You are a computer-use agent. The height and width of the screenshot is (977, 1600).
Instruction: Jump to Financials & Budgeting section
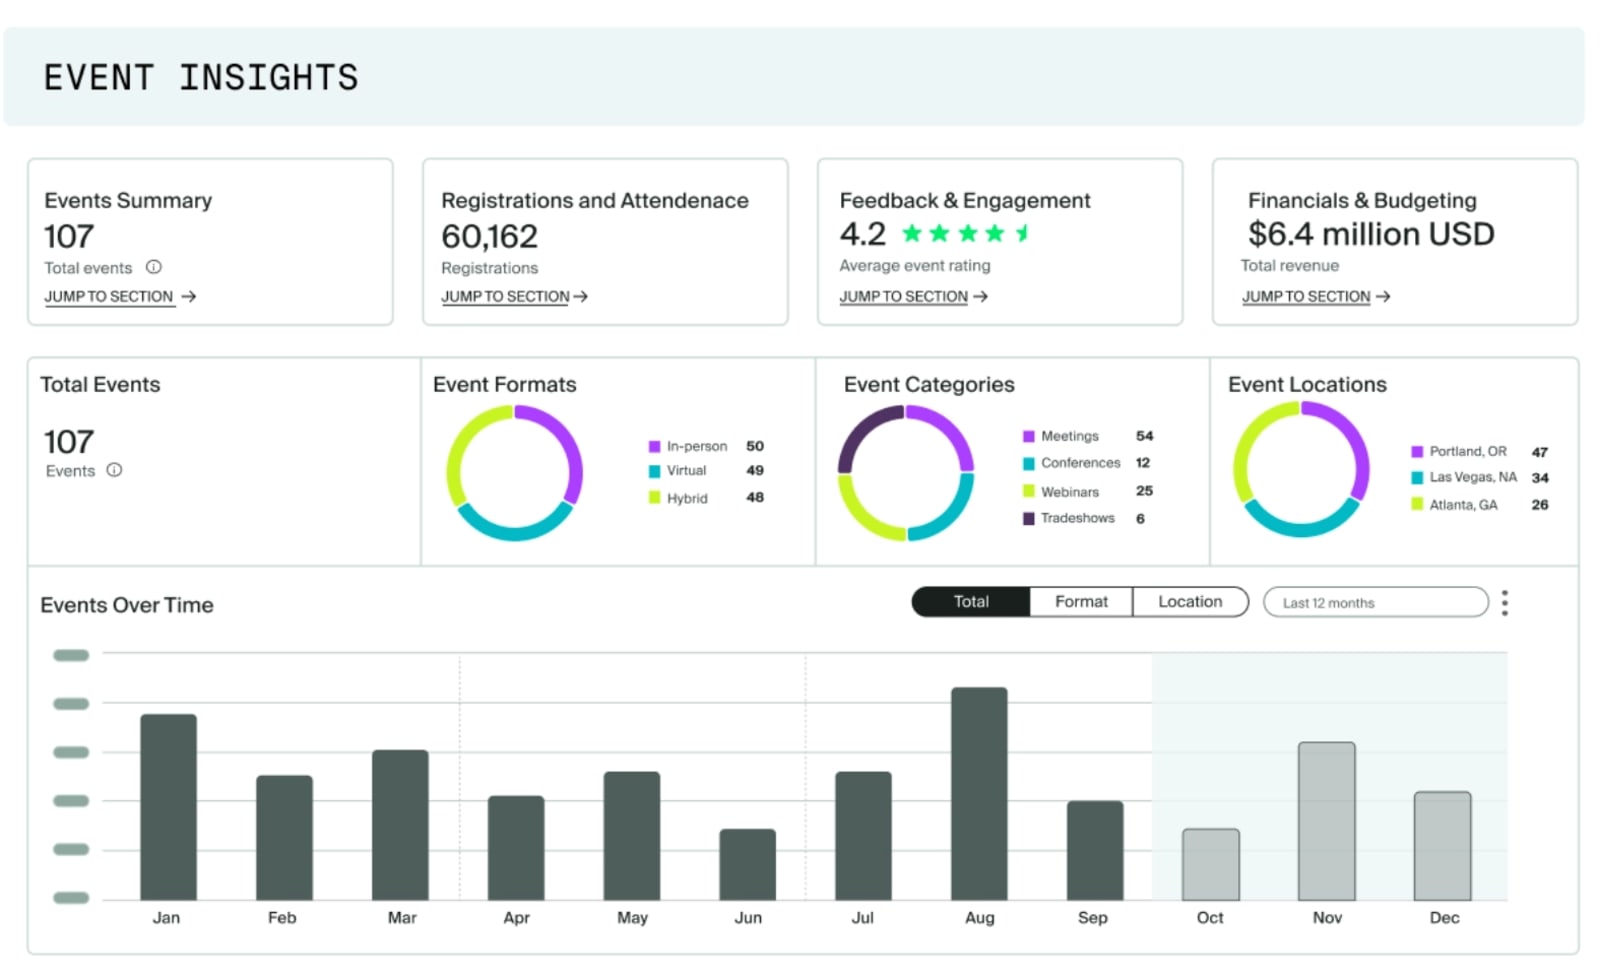(1306, 297)
